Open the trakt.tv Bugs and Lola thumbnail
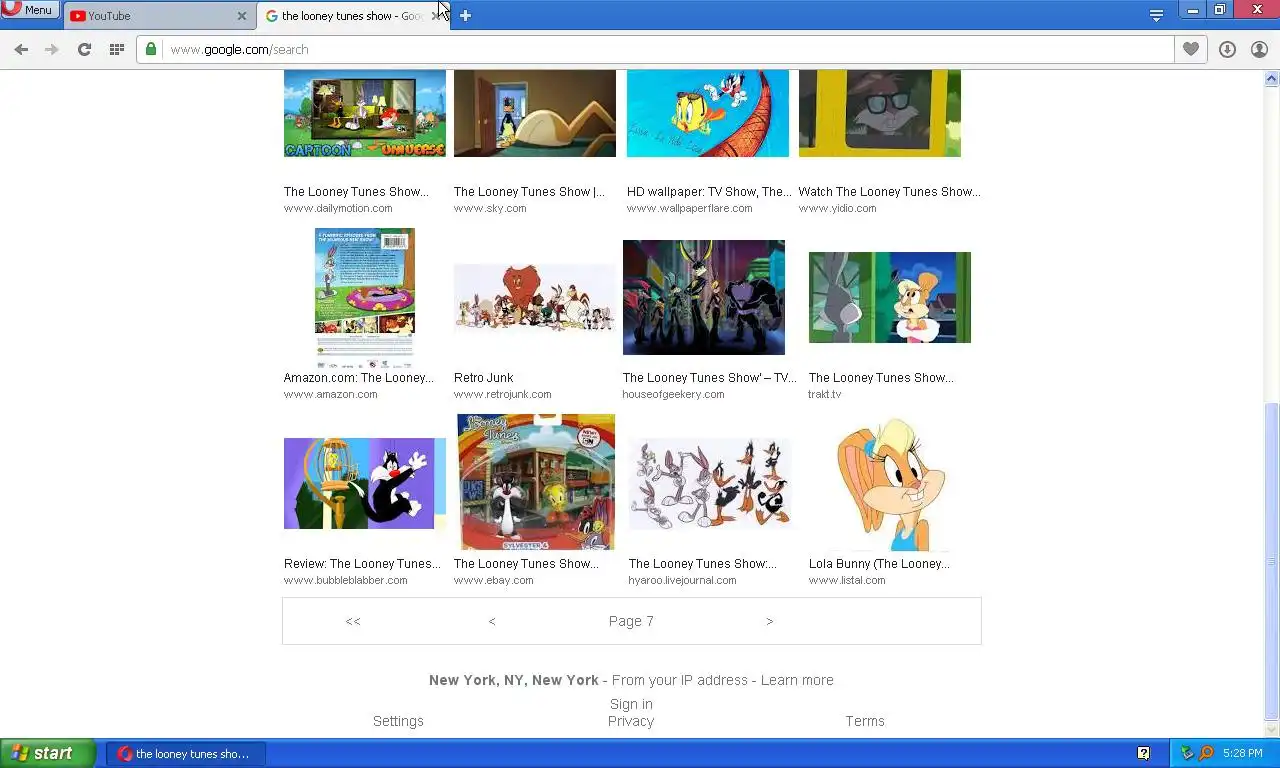This screenshot has height=768, width=1280. point(890,297)
